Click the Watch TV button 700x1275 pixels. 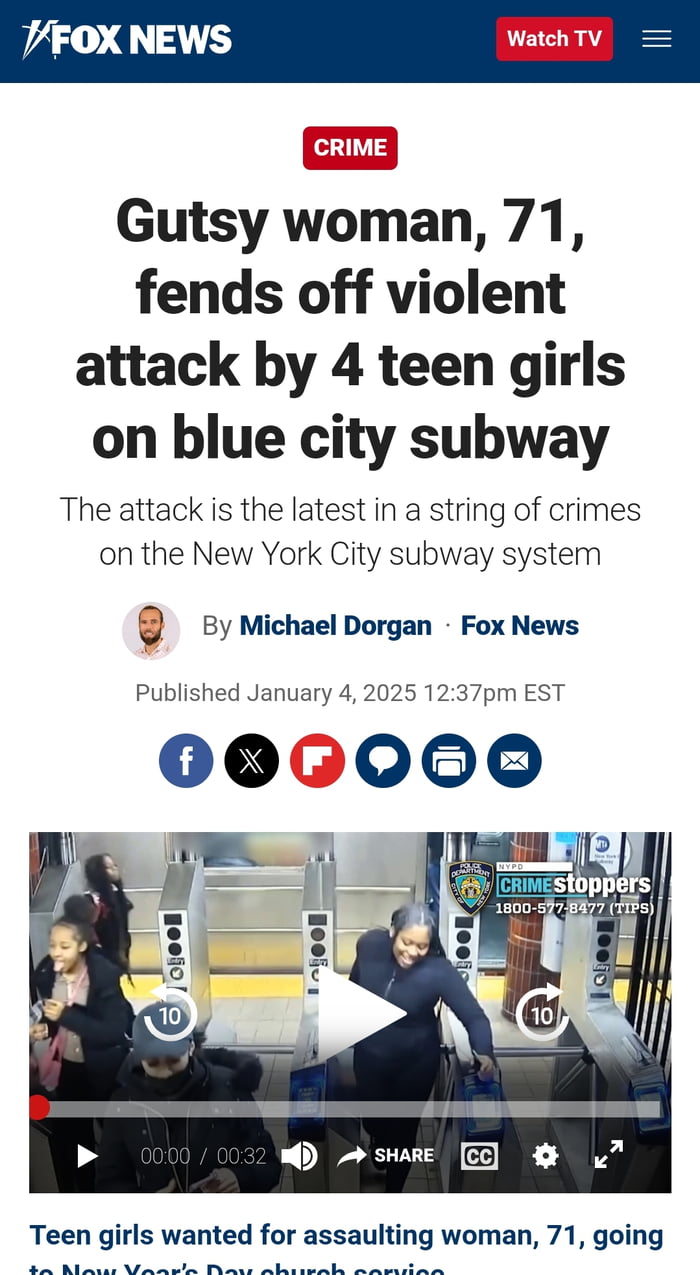tap(555, 39)
